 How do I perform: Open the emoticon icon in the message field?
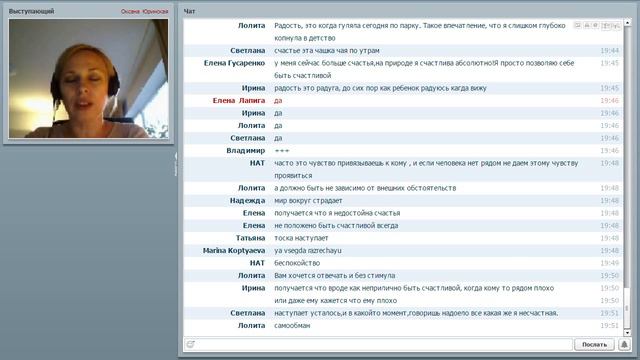(x=190, y=344)
